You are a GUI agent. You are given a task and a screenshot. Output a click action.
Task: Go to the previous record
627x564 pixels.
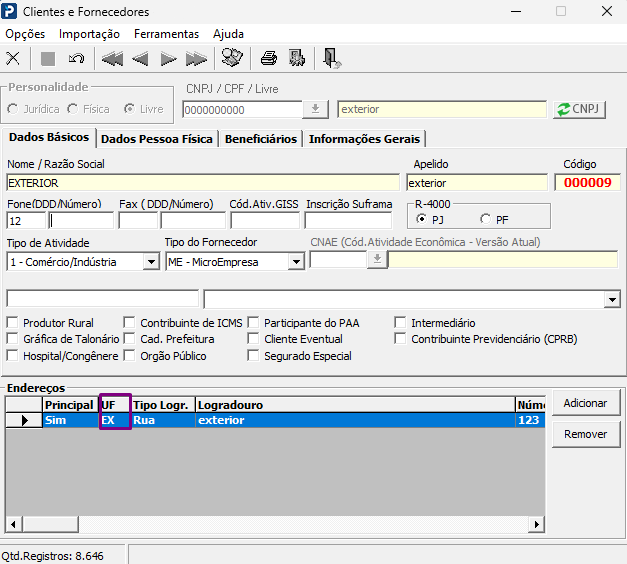140,59
